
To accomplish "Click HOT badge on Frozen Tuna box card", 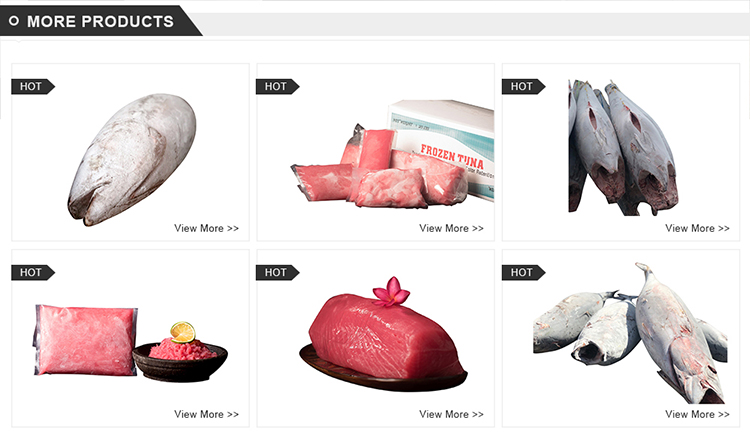I will click(x=278, y=87).
